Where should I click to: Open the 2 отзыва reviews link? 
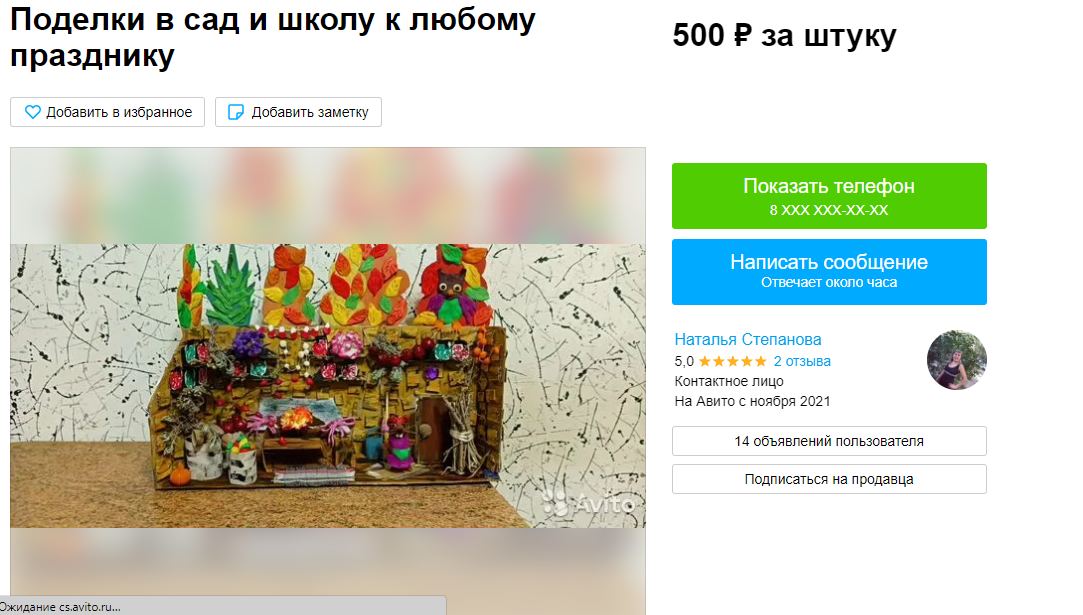pos(802,361)
